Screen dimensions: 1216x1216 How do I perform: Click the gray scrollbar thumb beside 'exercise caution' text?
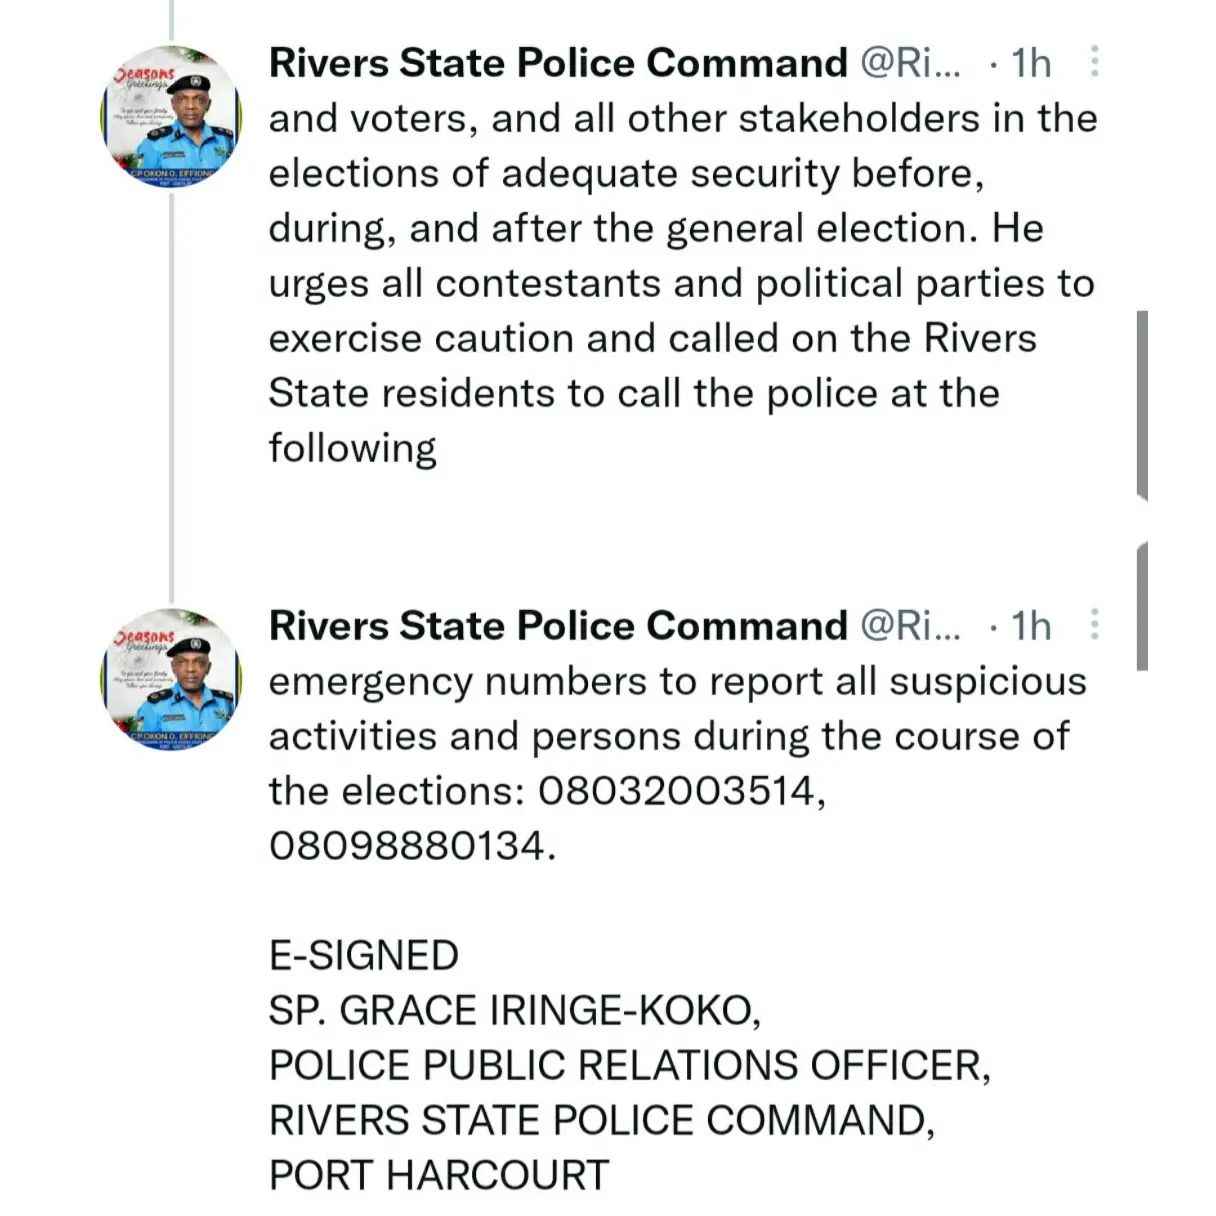click(x=1142, y=404)
